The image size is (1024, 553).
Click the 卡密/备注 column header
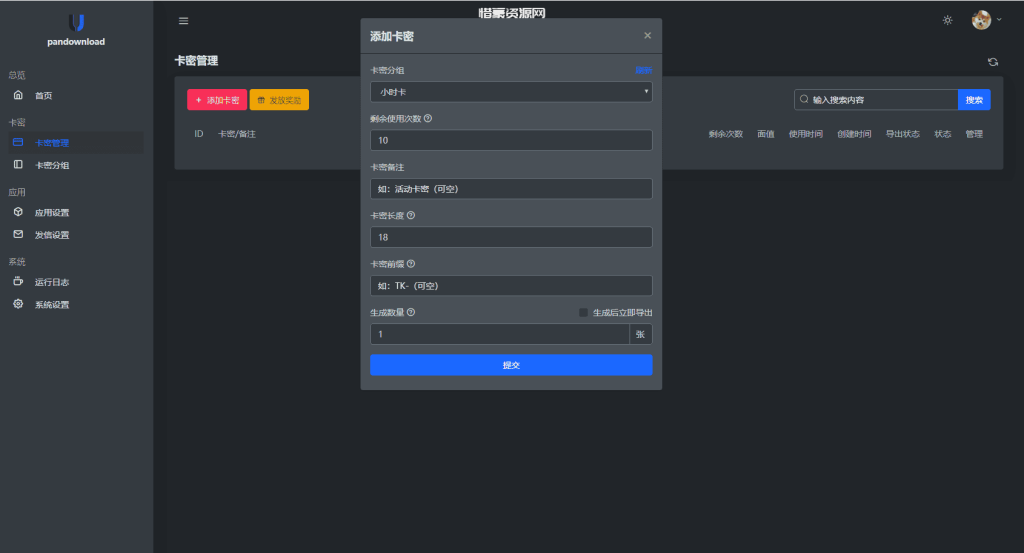coord(237,134)
